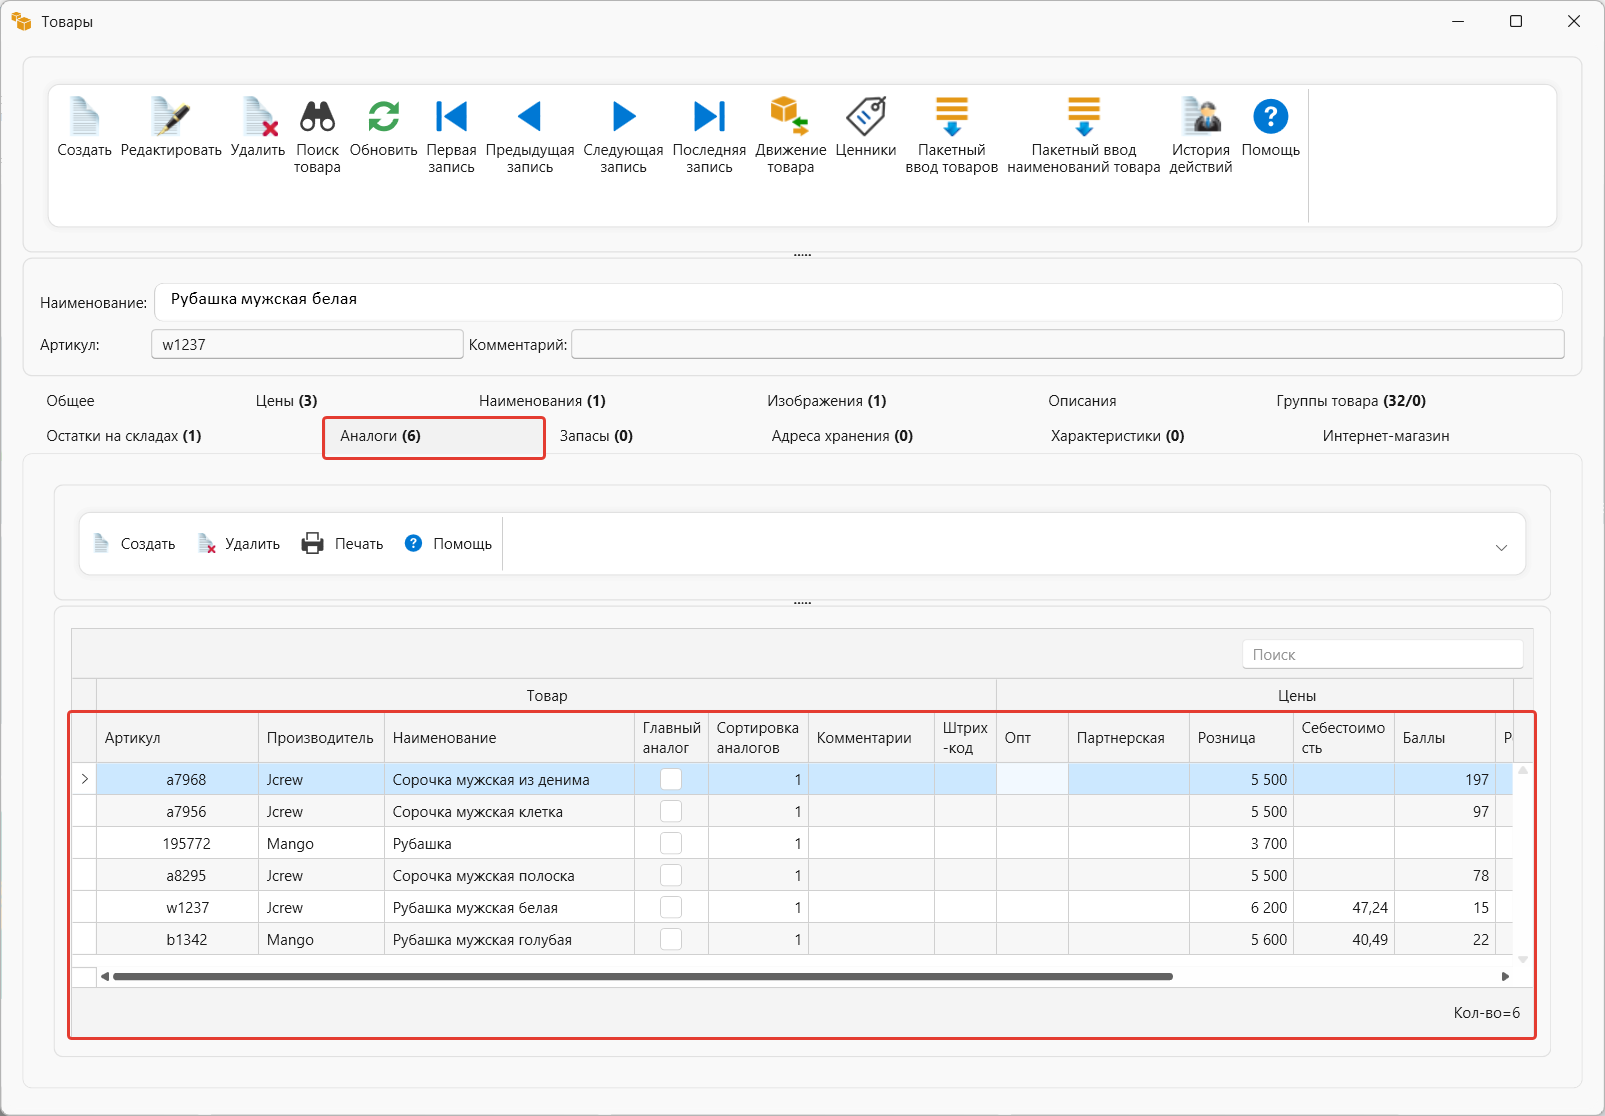Open the Характеристики (0) tab
This screenshot has height=1116, width=1605.
pos(1117,436)
